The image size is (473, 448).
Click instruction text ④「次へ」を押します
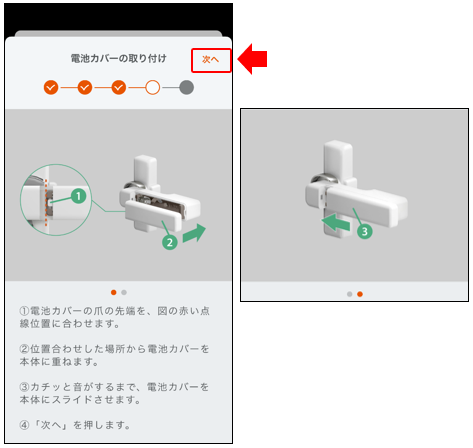pyautogui.click(x=75, y=425)
